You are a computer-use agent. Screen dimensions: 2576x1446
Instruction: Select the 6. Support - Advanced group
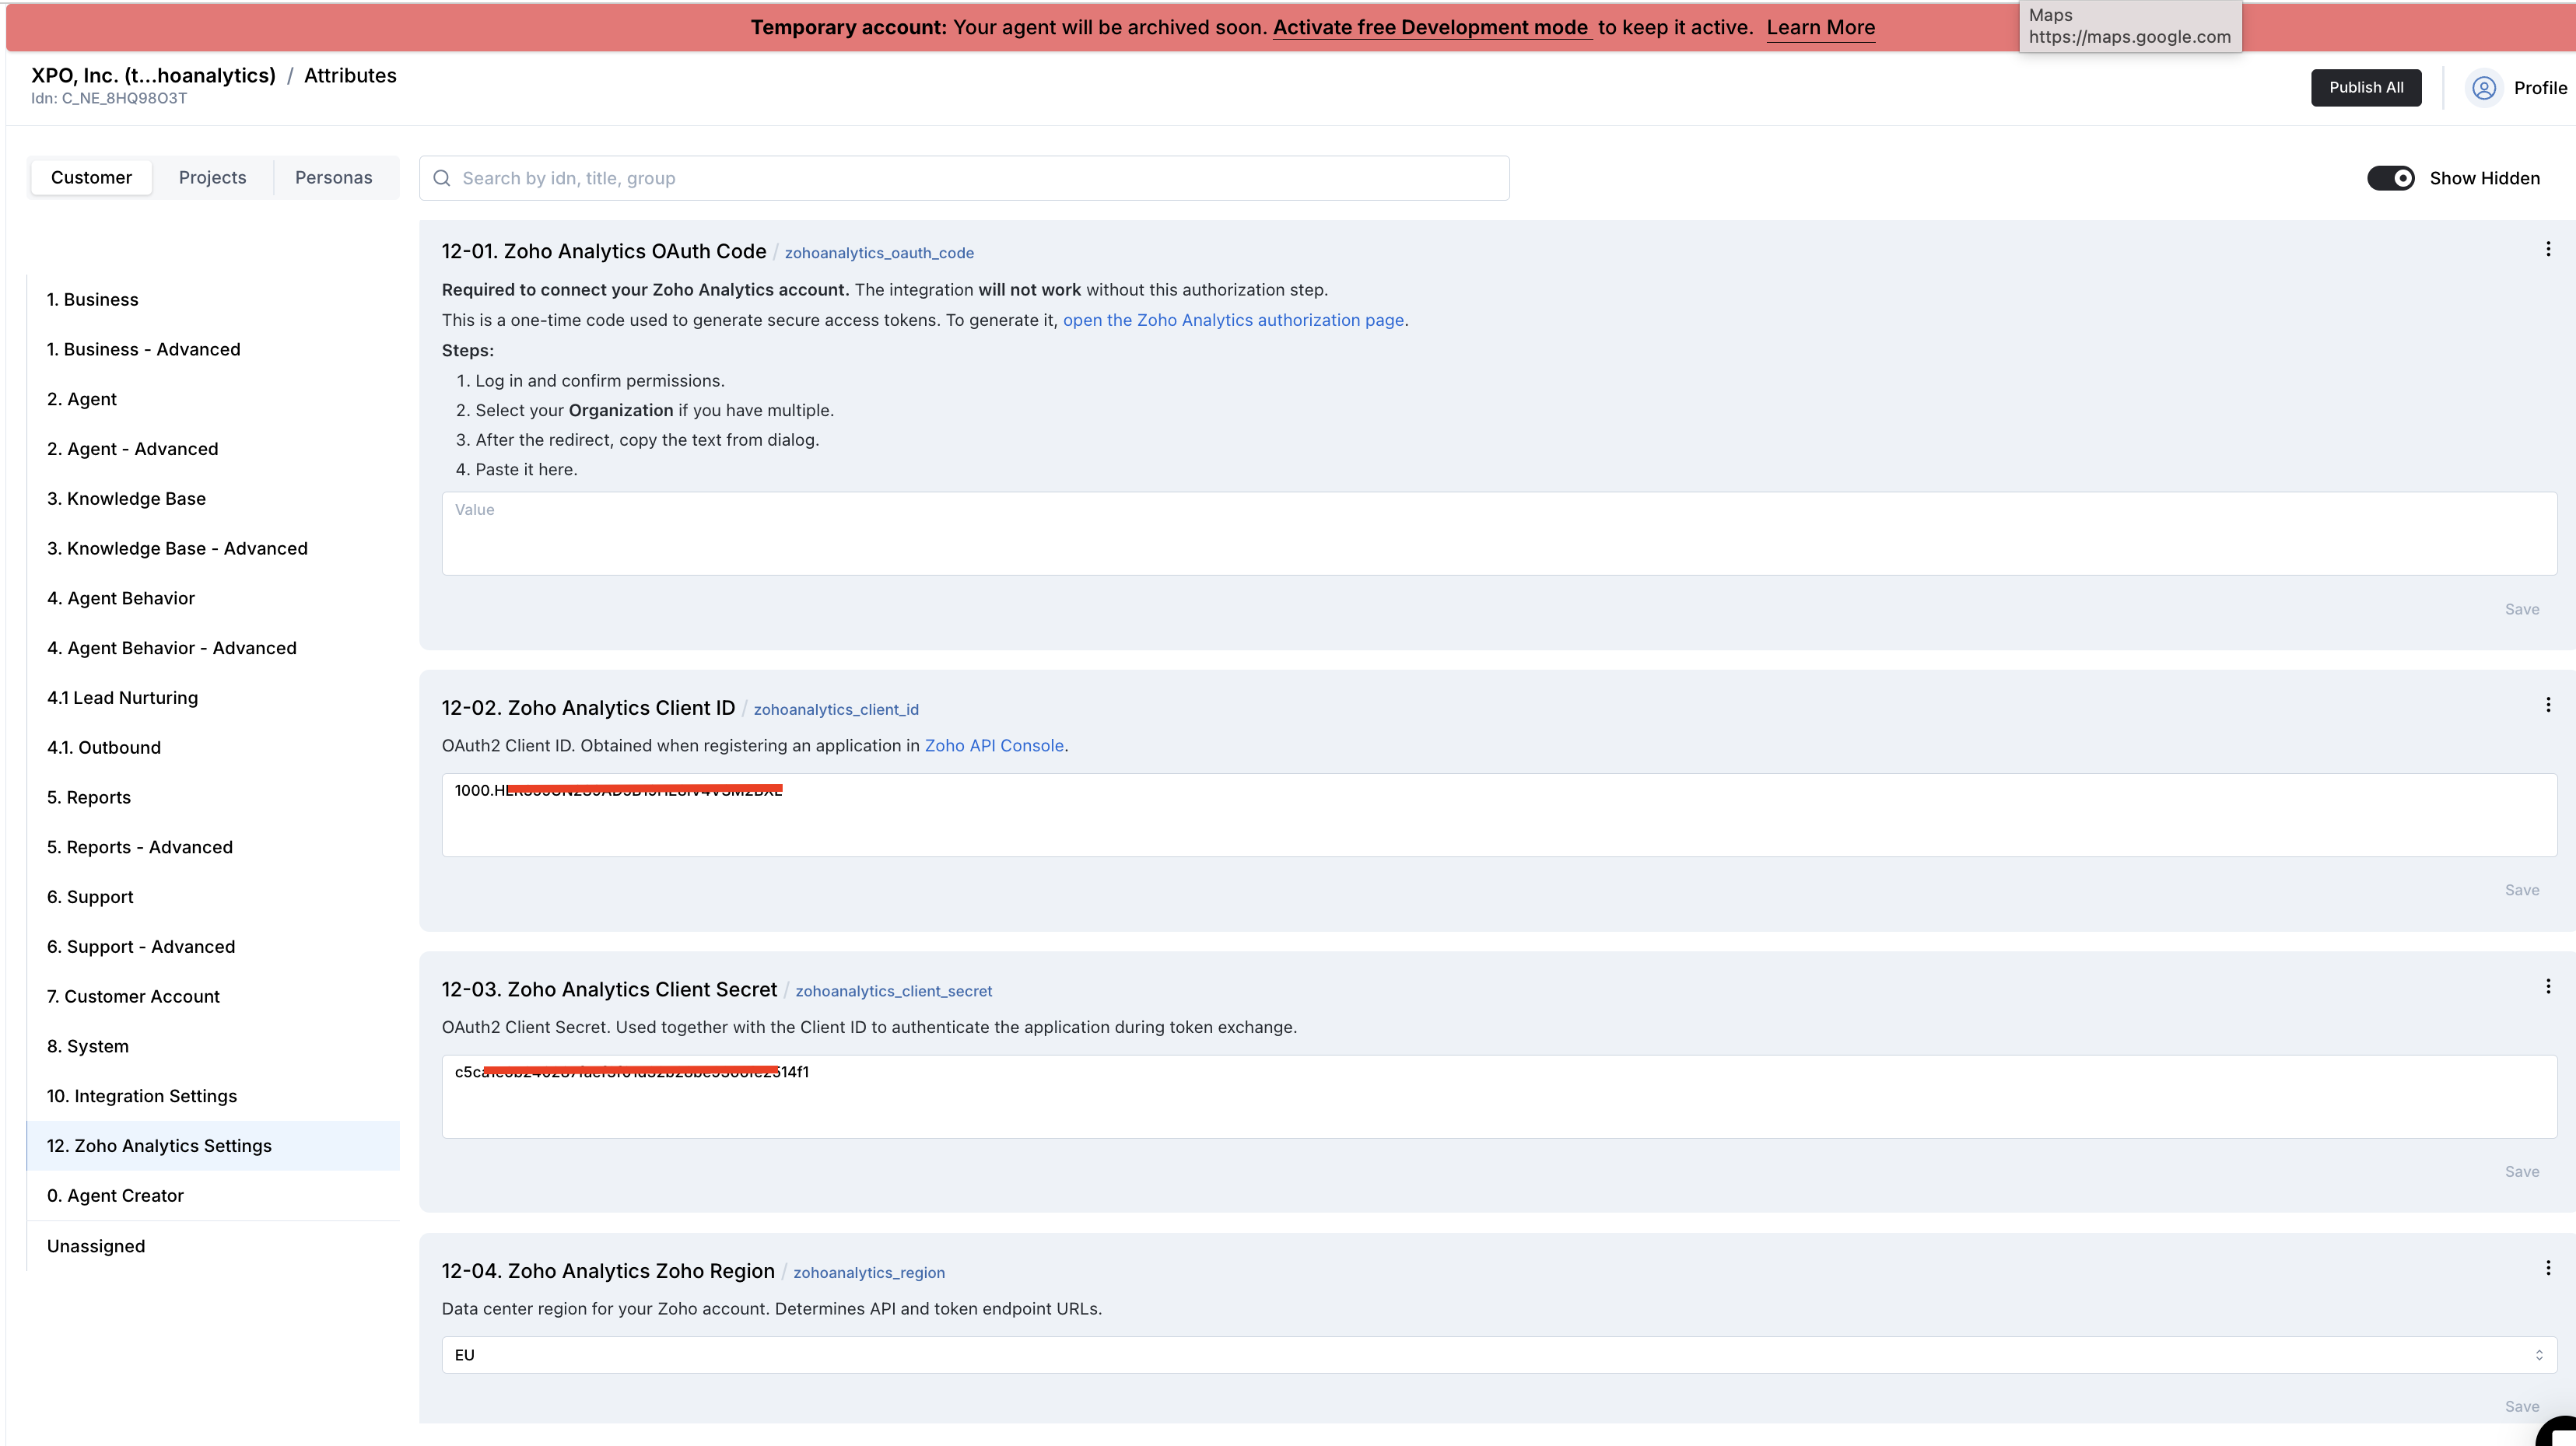[213, 947]
